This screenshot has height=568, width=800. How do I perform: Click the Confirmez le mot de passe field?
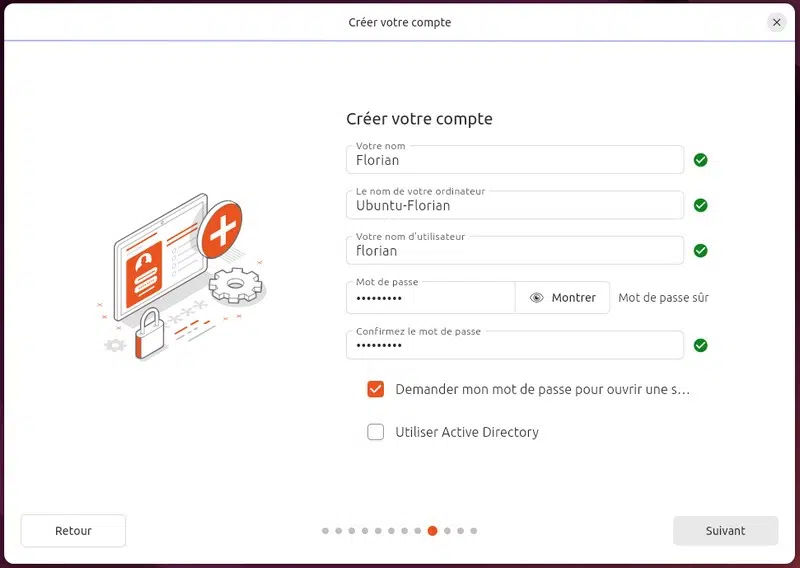click(x=515, y=345)
